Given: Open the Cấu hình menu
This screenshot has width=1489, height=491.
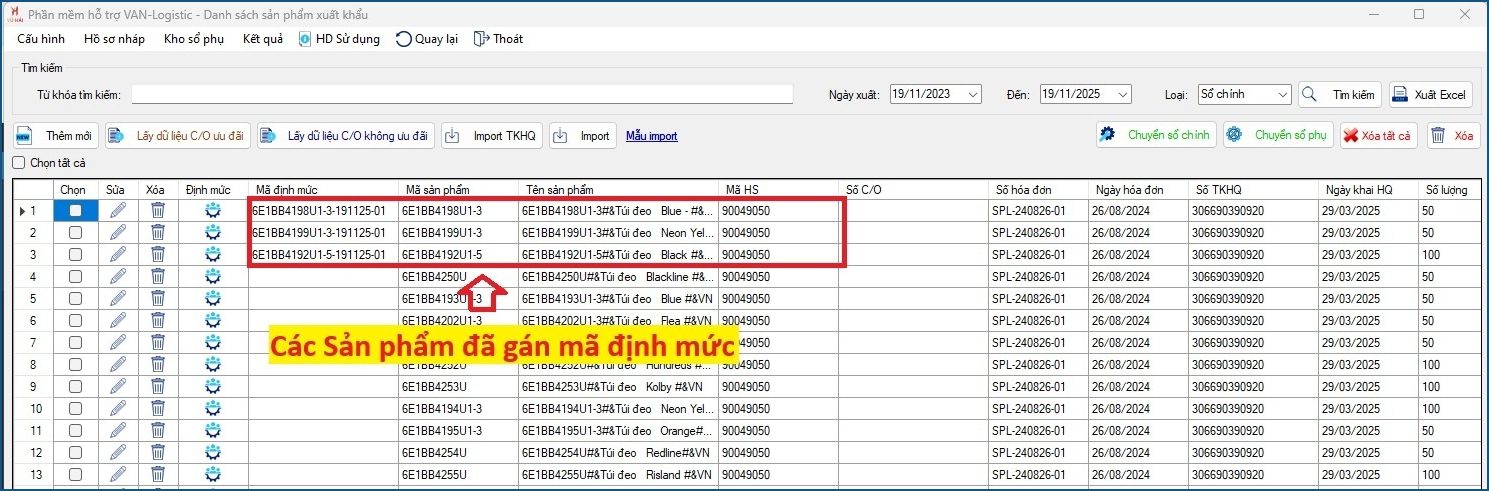Looking at the screenshot, I should (41, 39).
